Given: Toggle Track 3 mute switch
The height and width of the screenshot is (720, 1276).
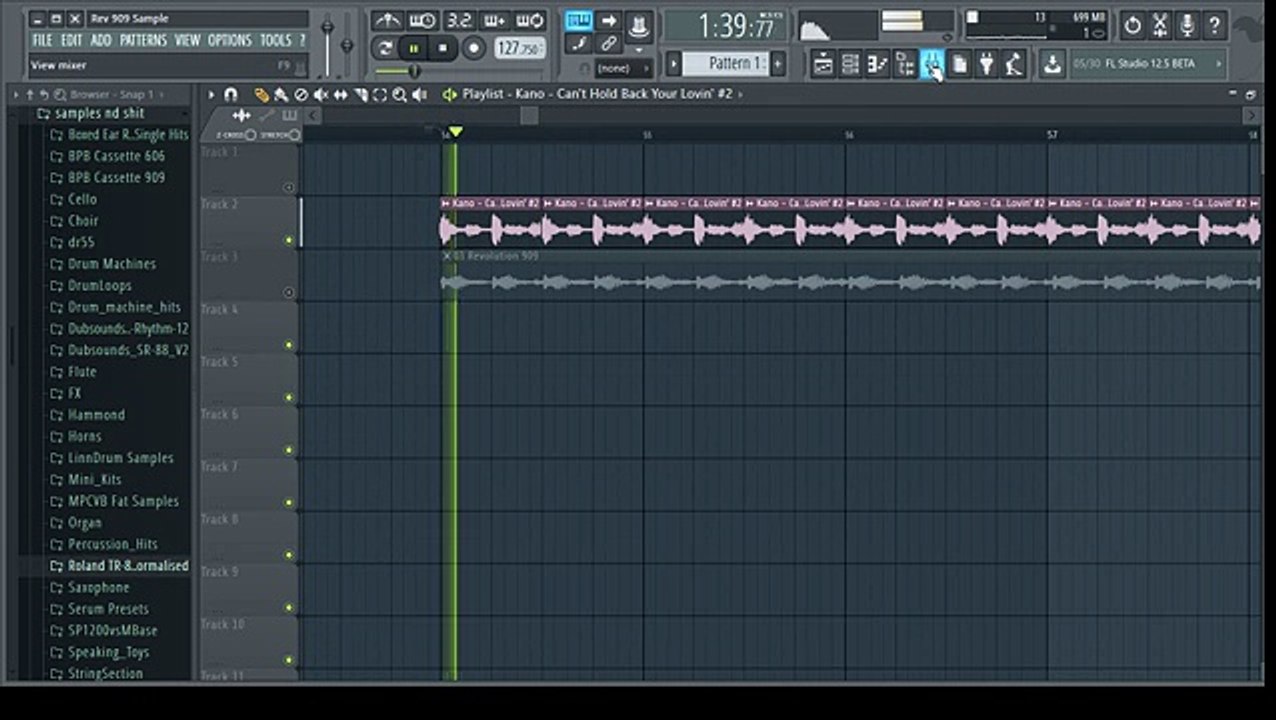Looking at the screenshot, I should click(x=289, y=293).
